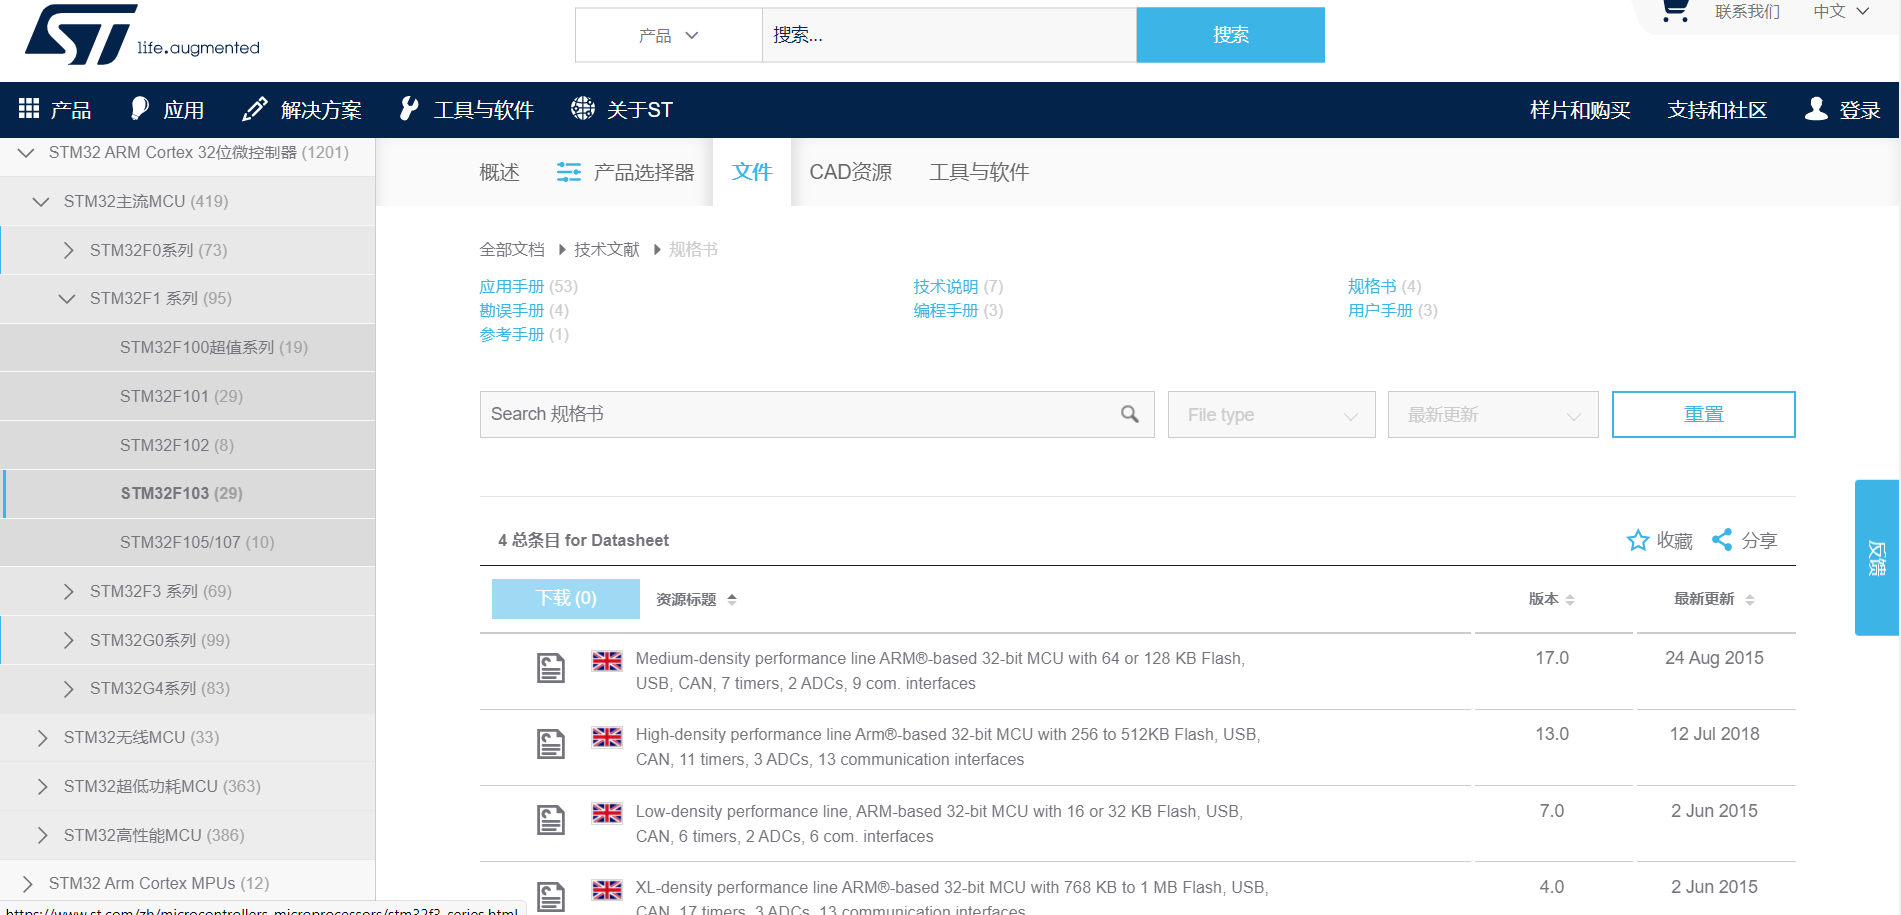Open the Medium-density datasheet document icon

(550, 668)
